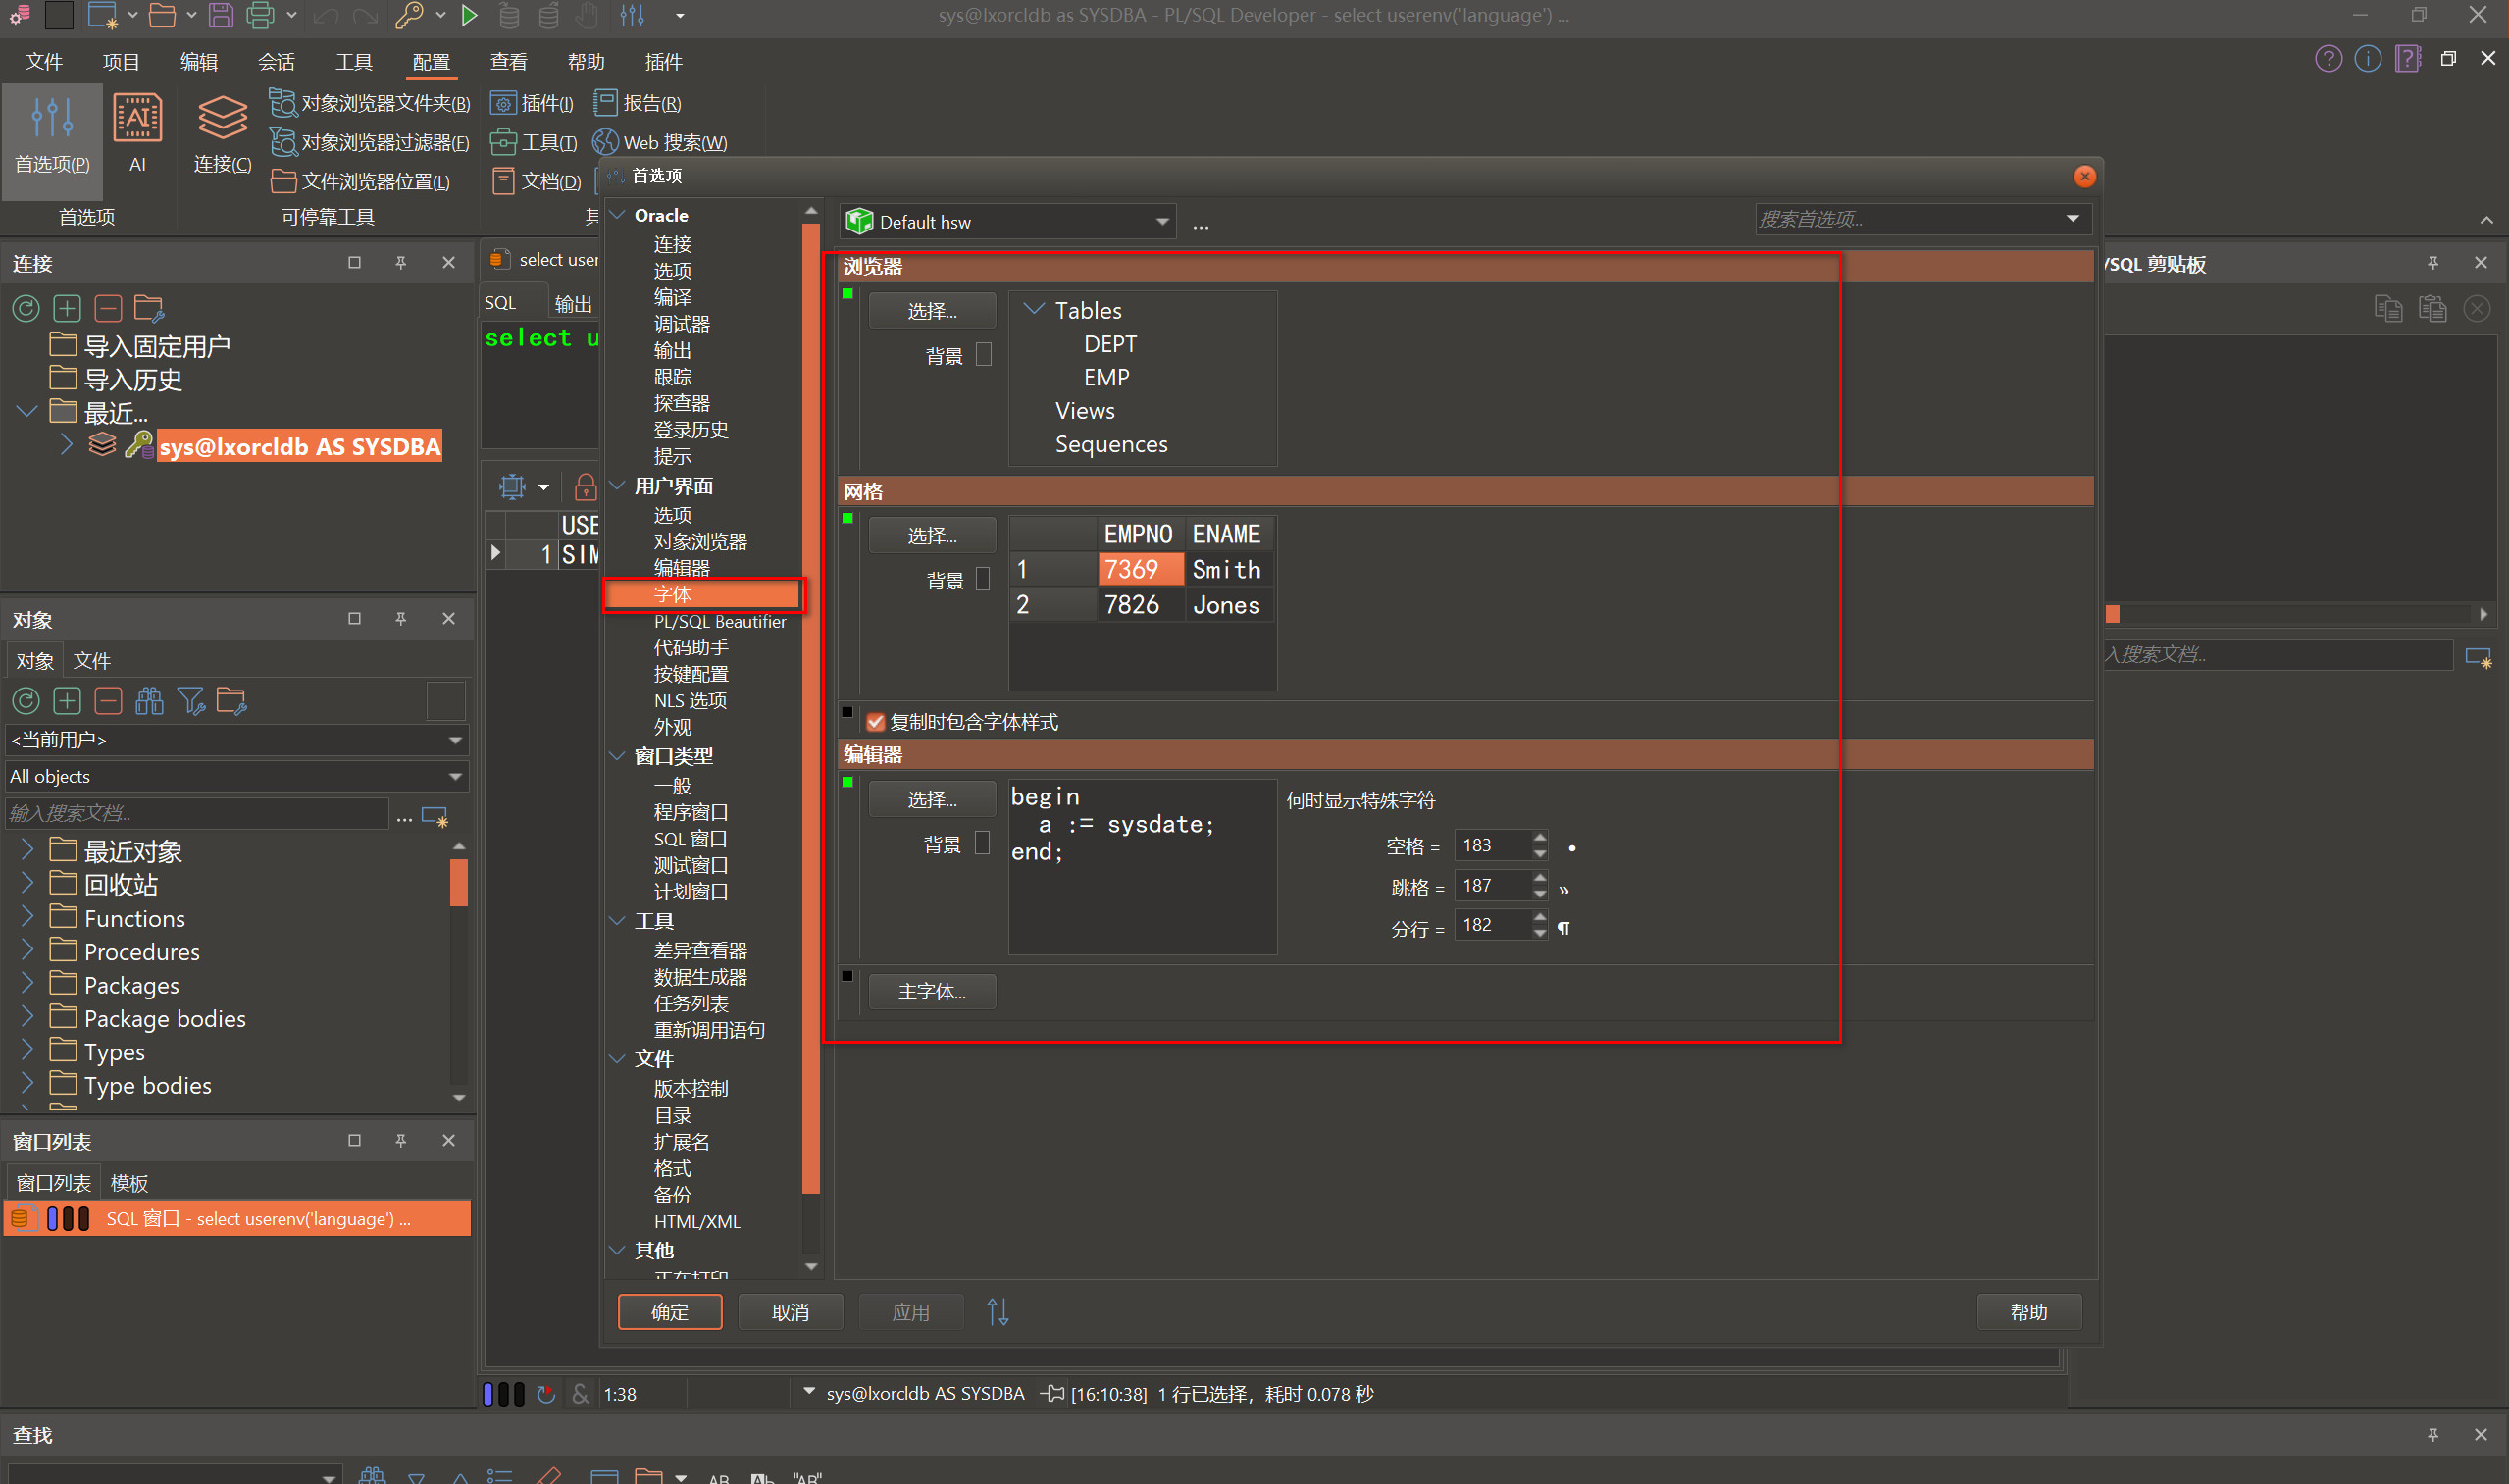Click the Web search globe icon in ribbon
Viewport: 2509px width, 1484px height.
pos(605,142)
